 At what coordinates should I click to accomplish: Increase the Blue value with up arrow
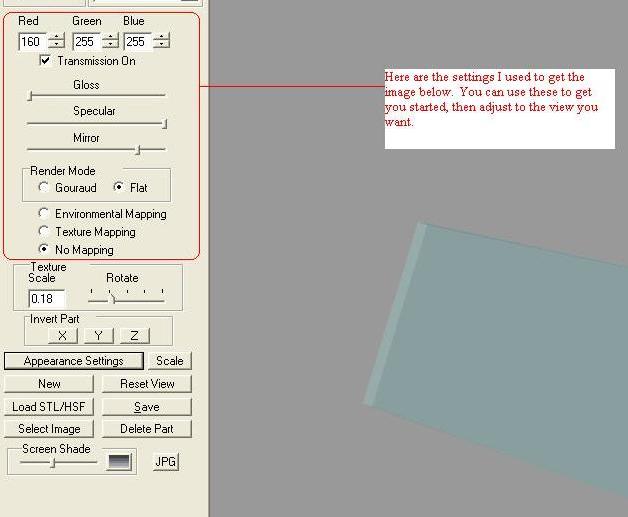tap(161, 37)
